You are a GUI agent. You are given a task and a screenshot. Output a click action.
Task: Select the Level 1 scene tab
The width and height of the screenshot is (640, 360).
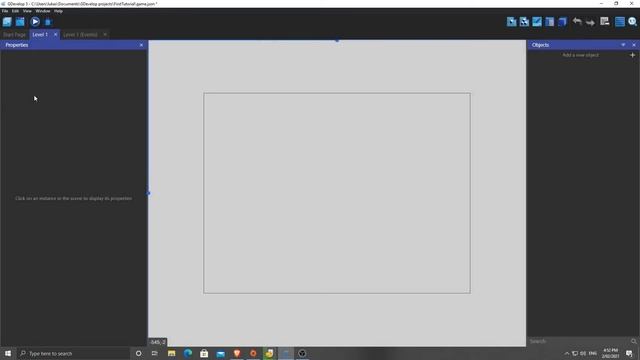click(x=40, y=35)
